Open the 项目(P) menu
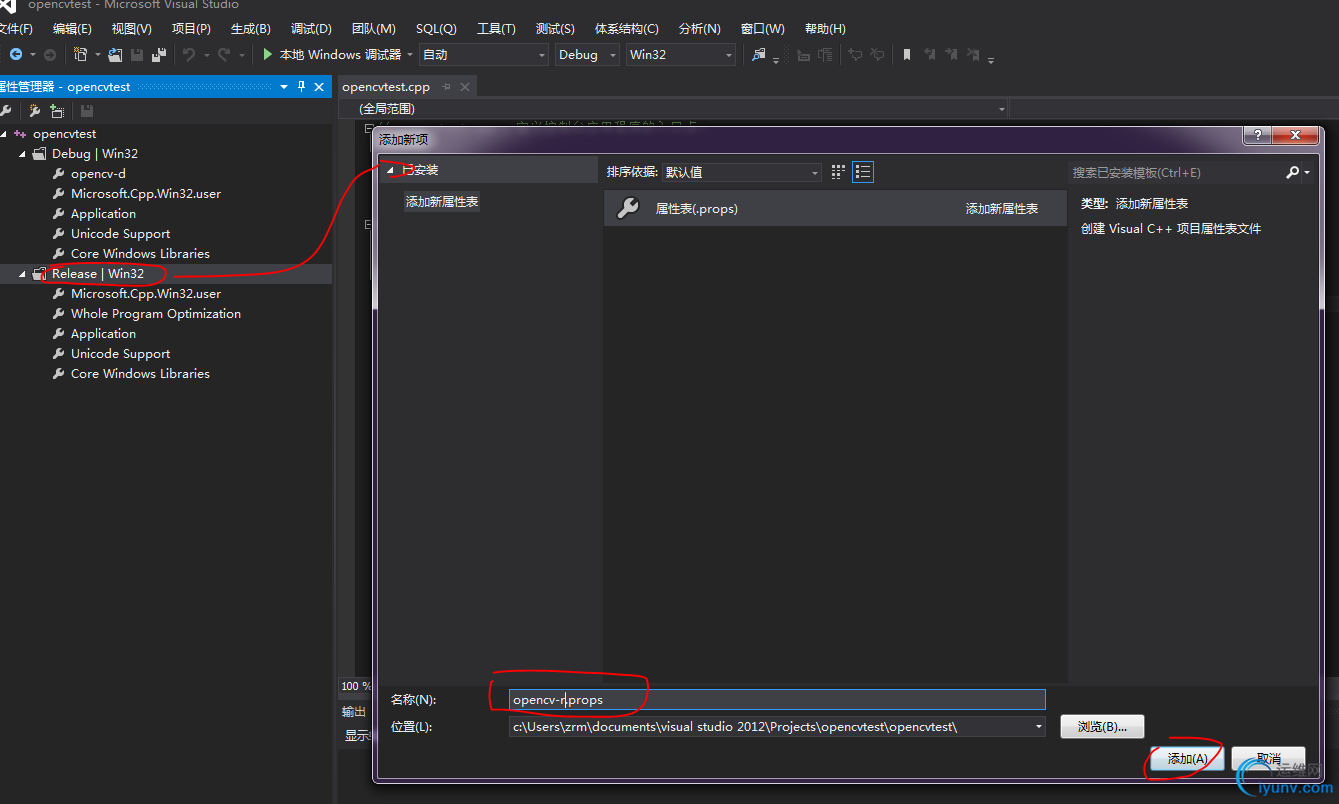This screenshot has height=804, width=1339. pyautogui.click(x=191, y=29)
